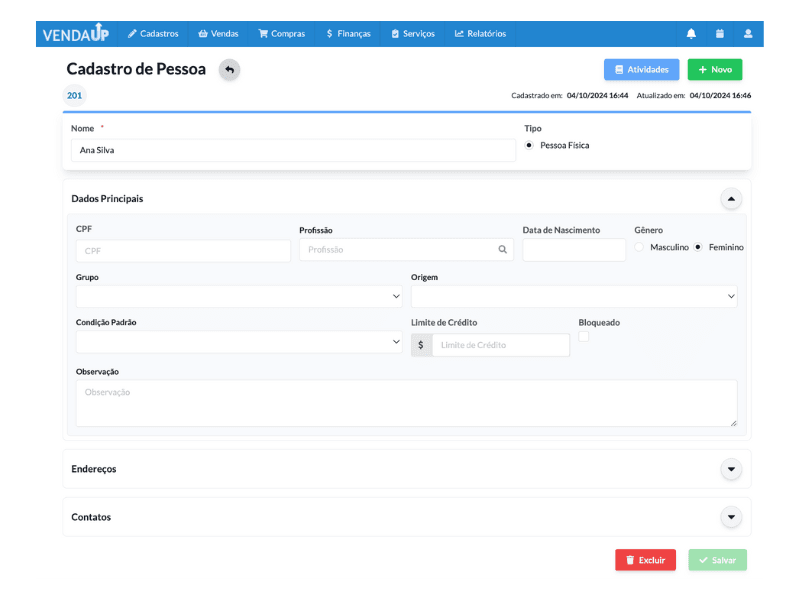Select the Feminino gender option
This screenshot has height=600, width=800.
point(698,247)
